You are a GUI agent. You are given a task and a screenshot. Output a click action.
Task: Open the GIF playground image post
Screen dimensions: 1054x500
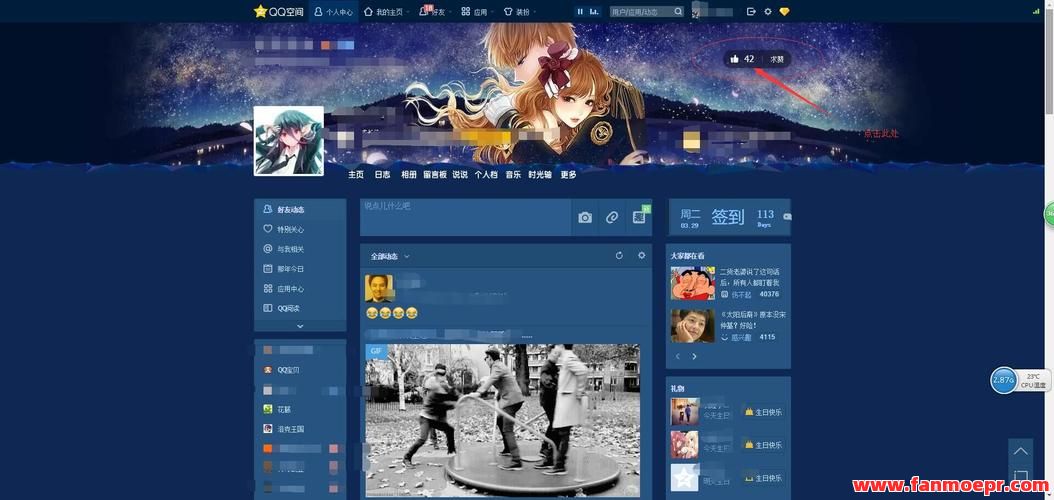(502, 421)
